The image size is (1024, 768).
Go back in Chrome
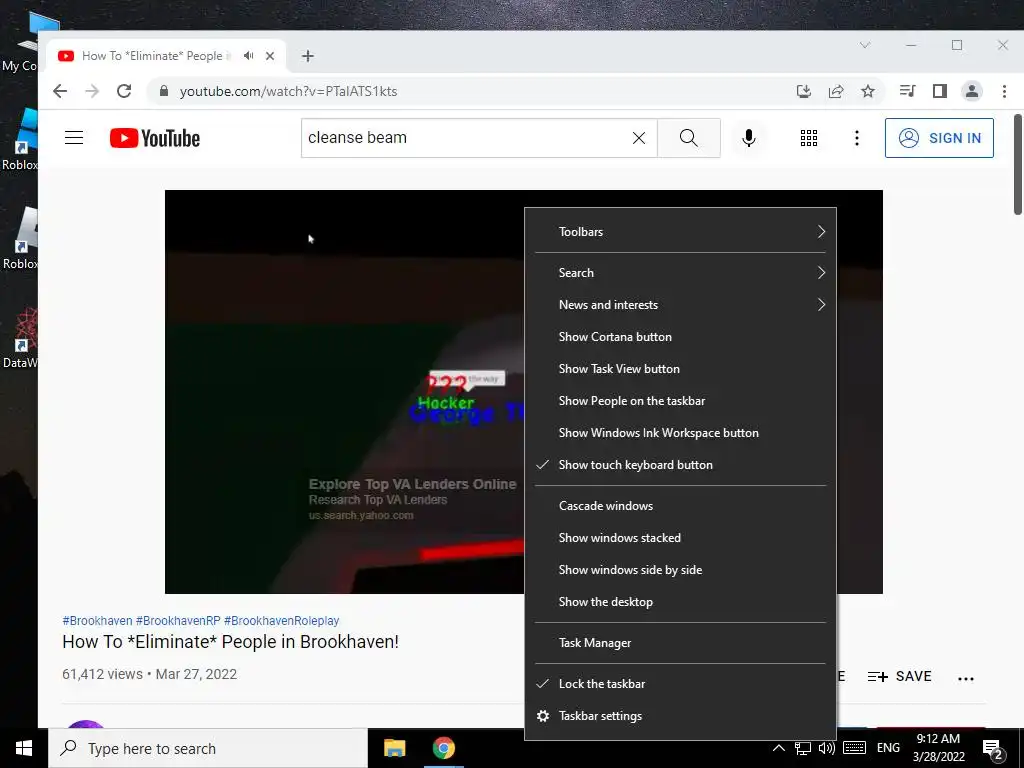pyautogui.click(x=60, y=91)
